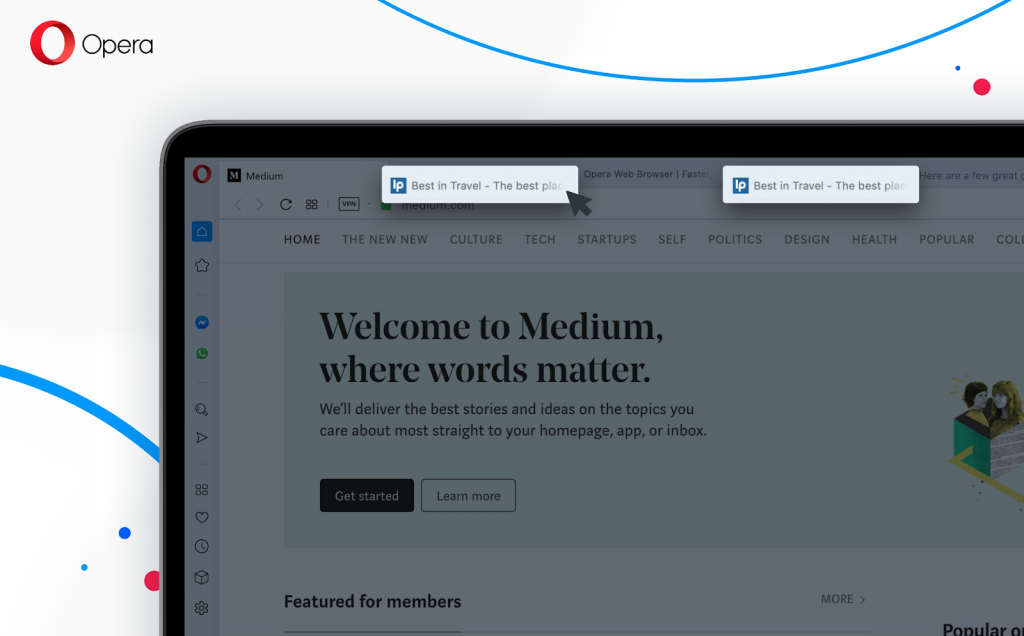This screenshot has height=636, width=1024.
Task: Toggle the VPN badge in address bar
Action: [349, 204]
